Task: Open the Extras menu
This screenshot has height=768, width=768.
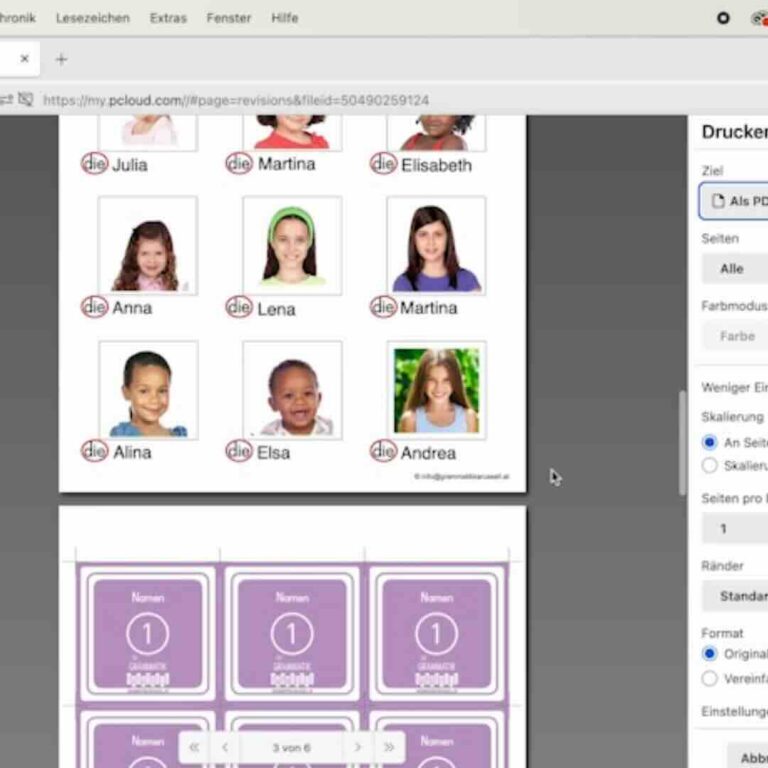Action: 168,18
